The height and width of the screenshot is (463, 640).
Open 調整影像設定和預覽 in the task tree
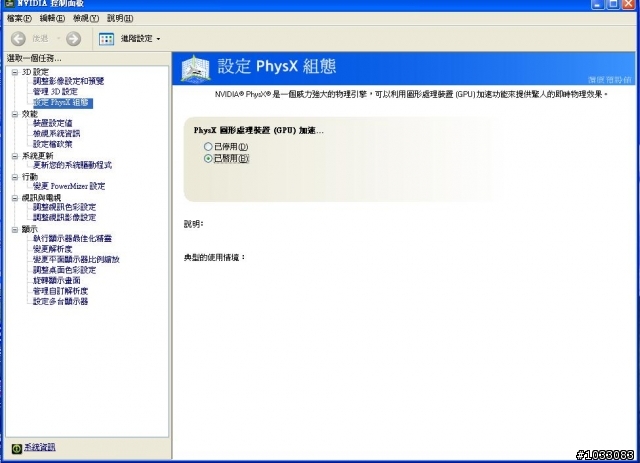(x=69, y=81)
